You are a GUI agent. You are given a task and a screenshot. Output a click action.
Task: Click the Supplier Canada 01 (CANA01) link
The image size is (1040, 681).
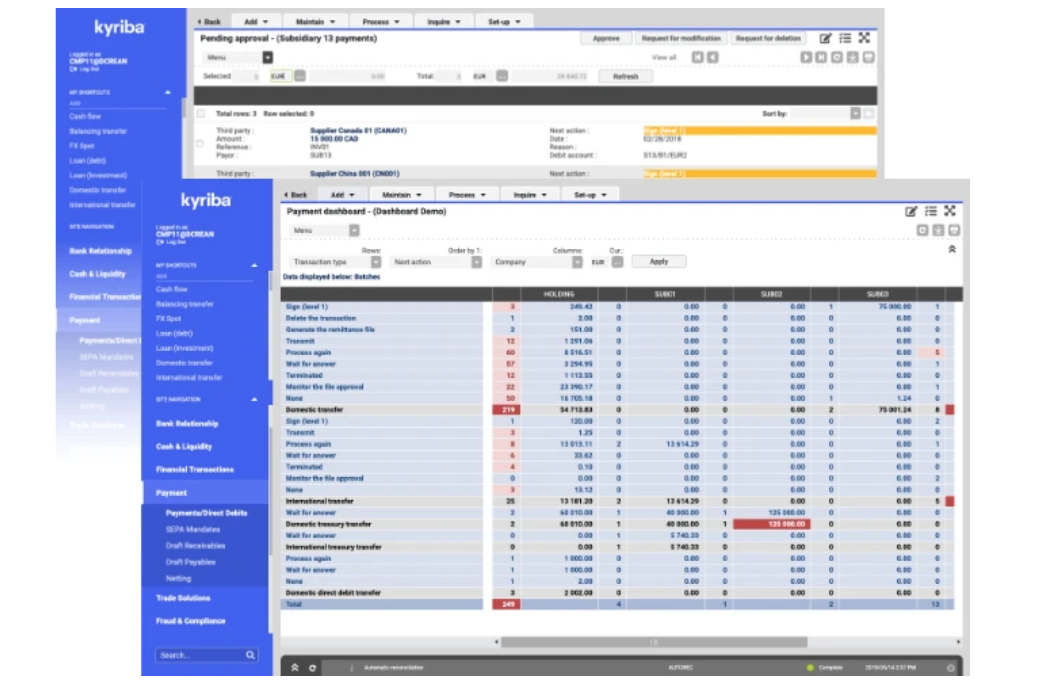tap(358, 131)
